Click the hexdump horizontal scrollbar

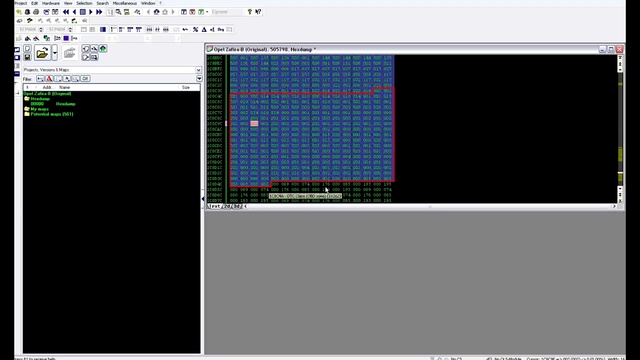point(429,207)
